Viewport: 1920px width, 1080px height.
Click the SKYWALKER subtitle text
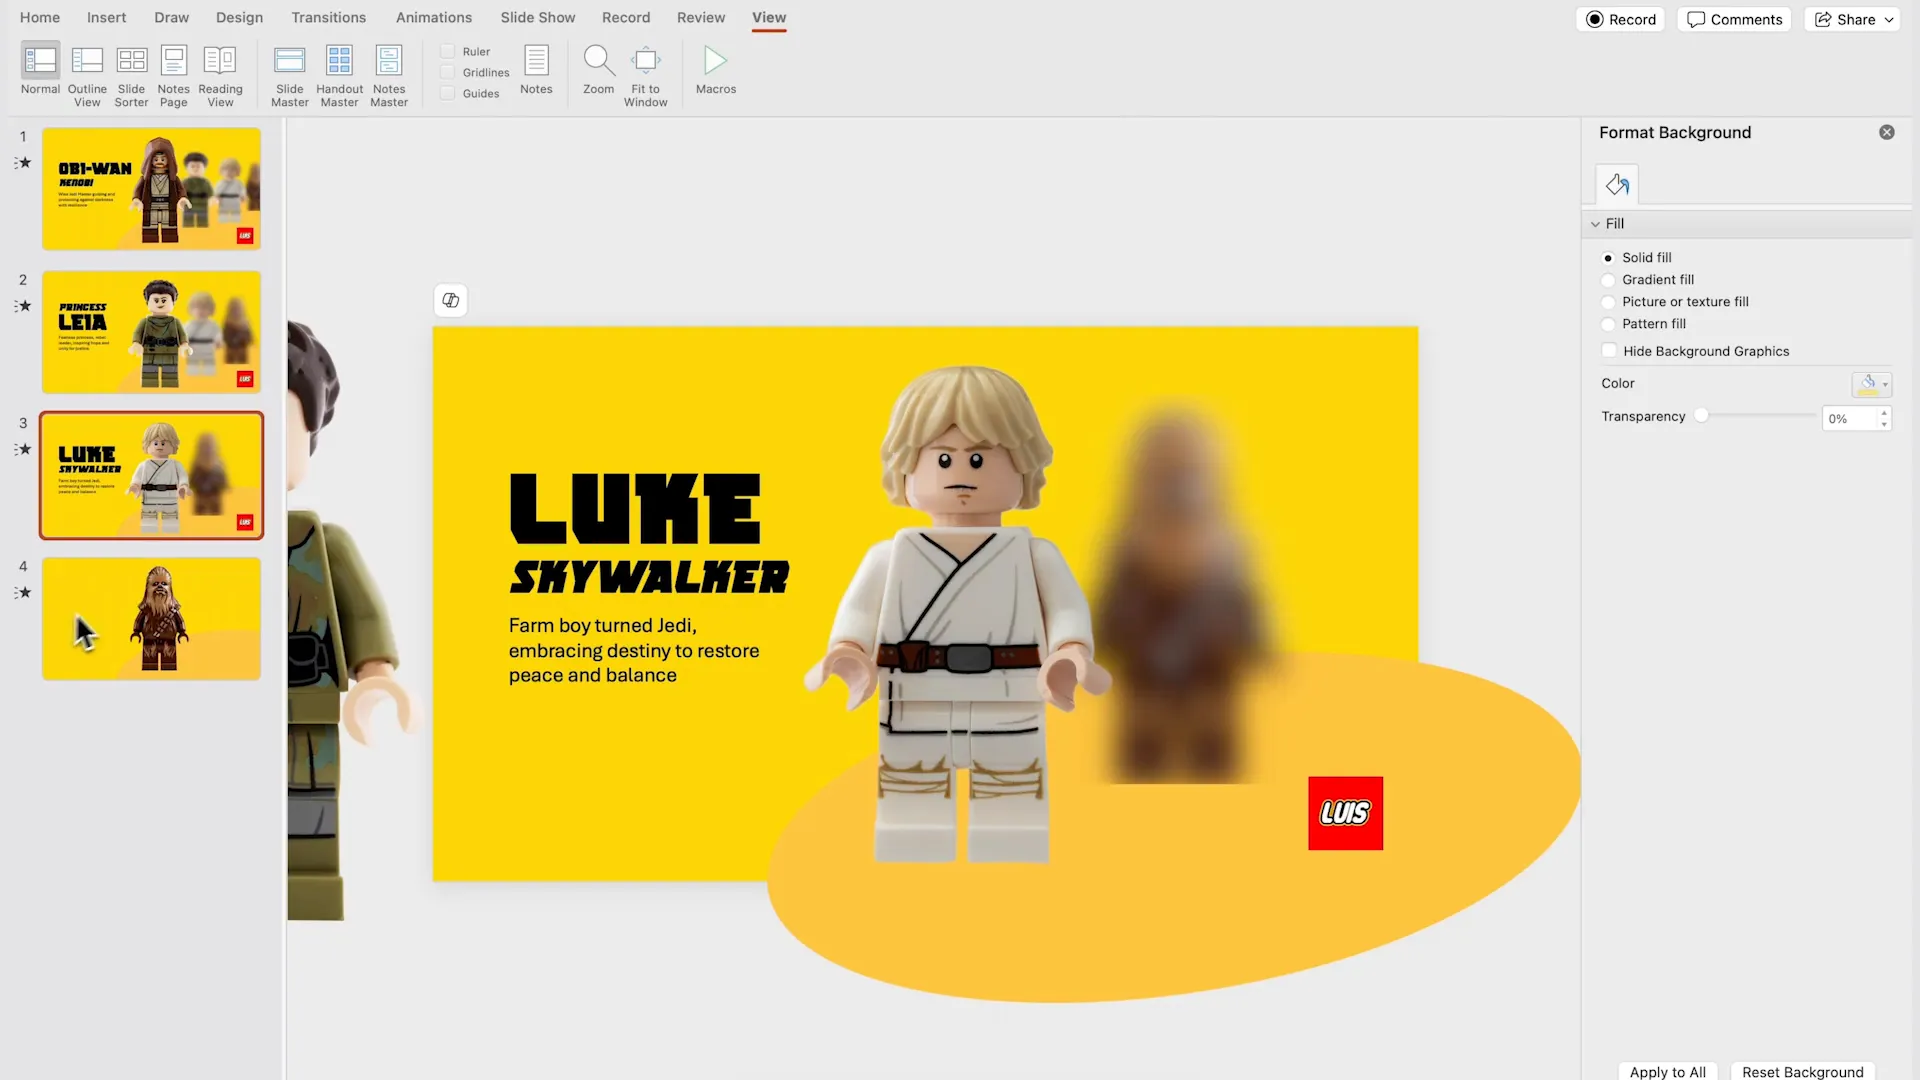coord(650,577)
